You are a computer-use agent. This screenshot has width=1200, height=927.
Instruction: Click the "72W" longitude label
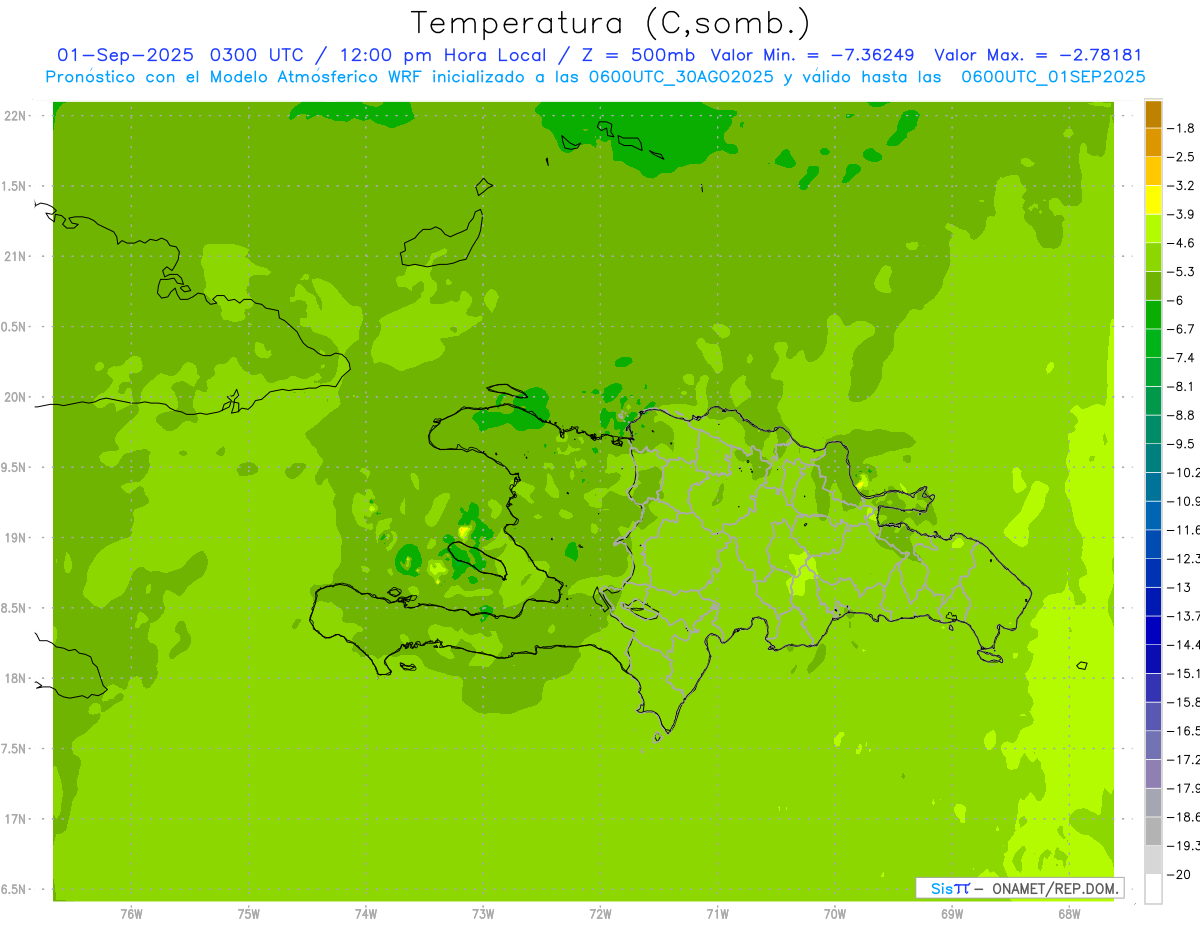click(600, 914)
